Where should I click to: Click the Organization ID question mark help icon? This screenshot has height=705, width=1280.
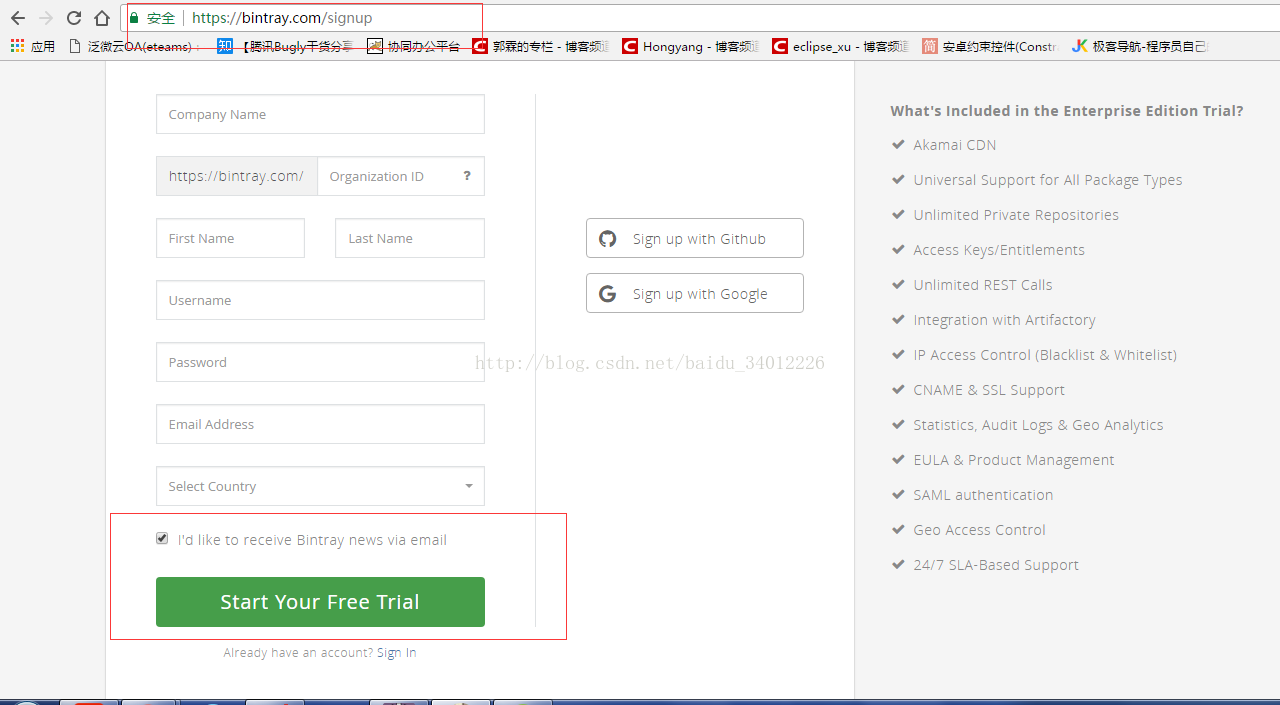click(x=467, y=176)
